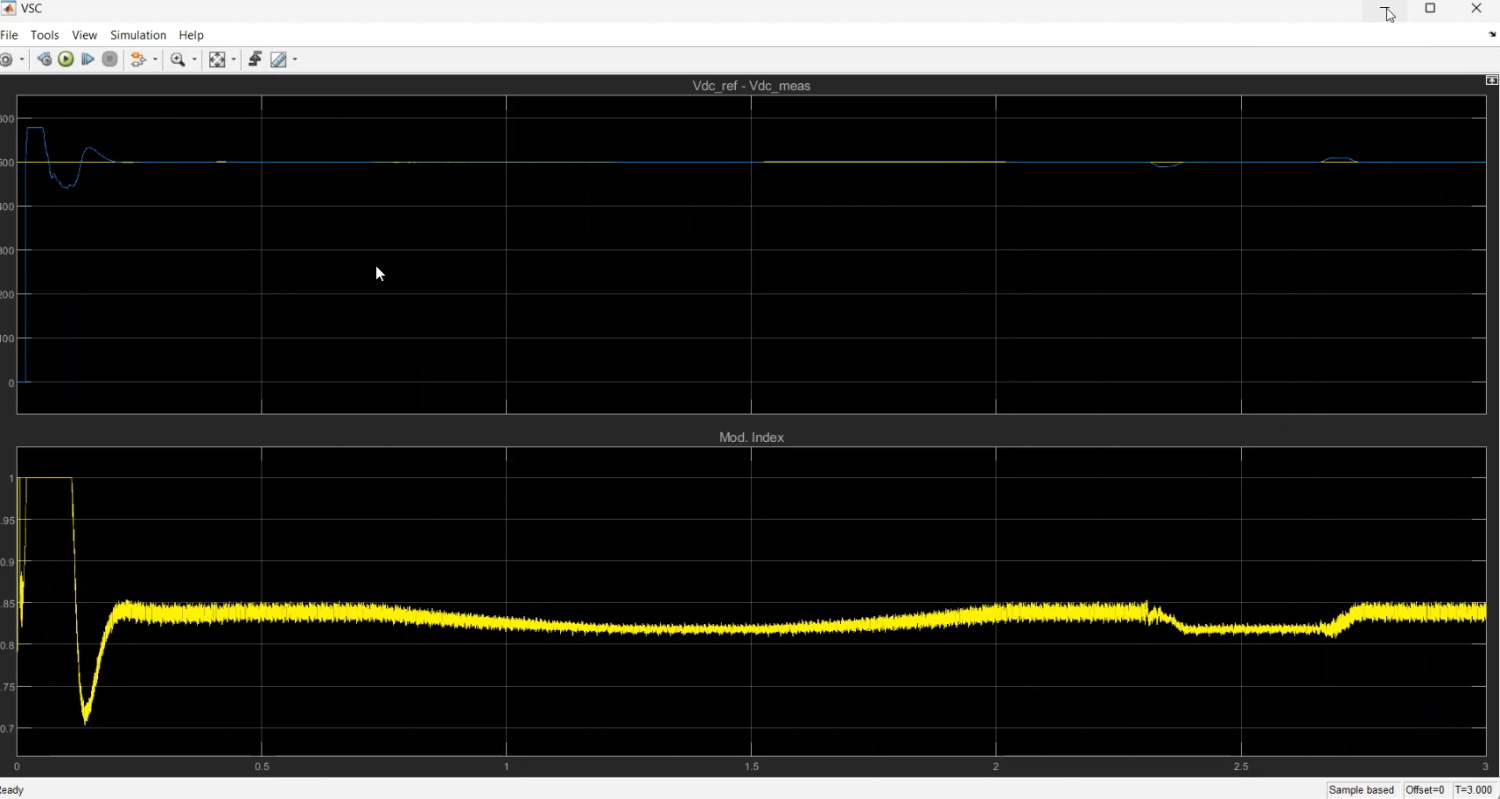Expand the Configuration Properties dropdown arrow

tap(22, 60)
